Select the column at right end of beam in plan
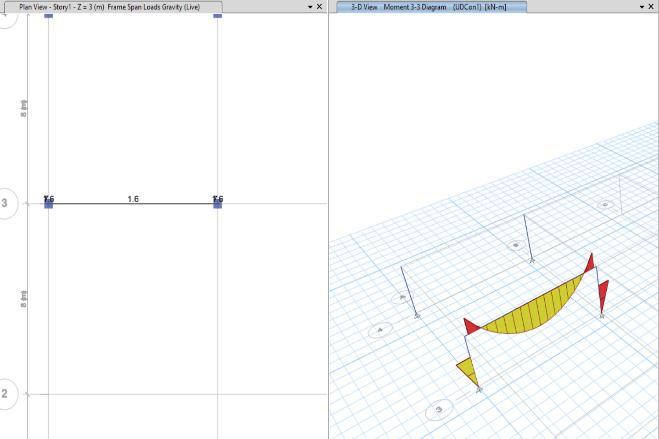The width and height of the screenshot is (659, 439). tap(218, 204)
